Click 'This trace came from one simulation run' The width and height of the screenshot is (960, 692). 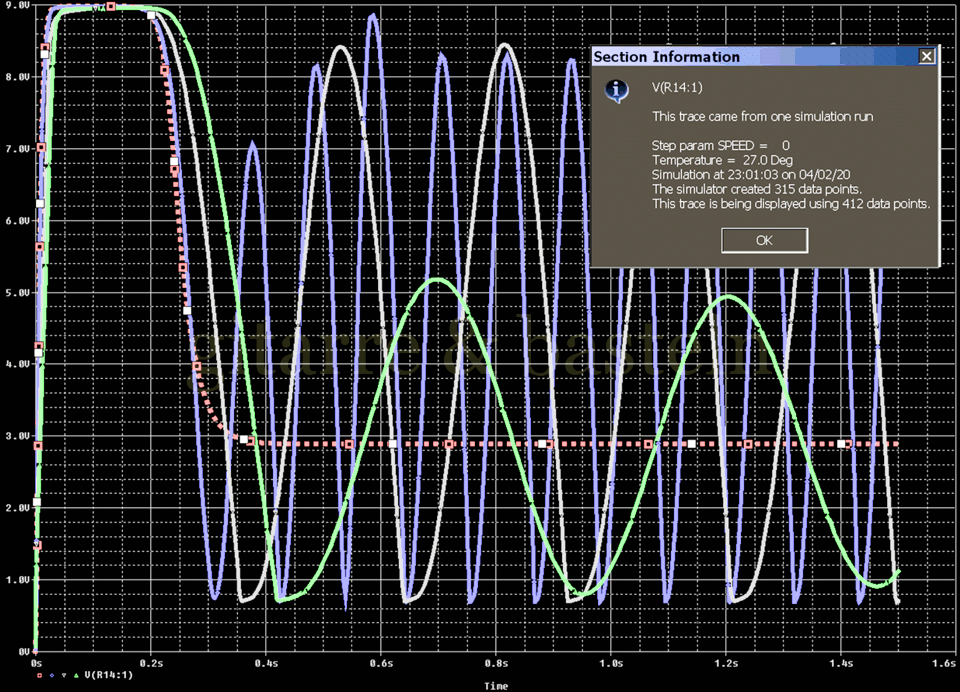[762, 116]
